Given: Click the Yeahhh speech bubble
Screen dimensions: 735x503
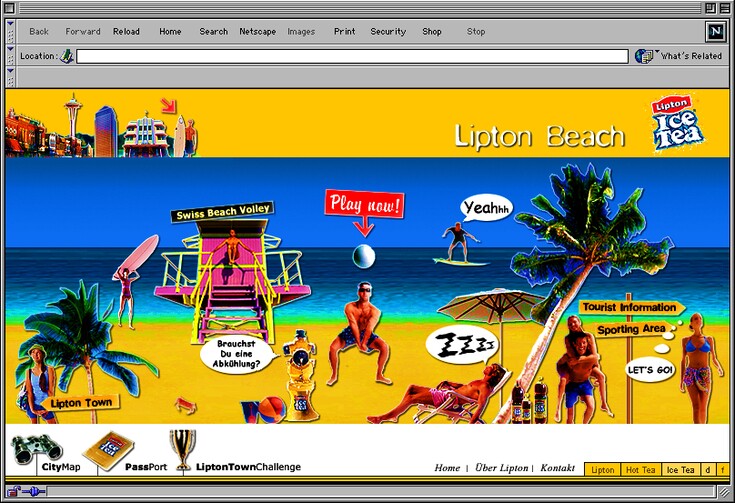Looking at the screenshot, I should (487, 207).
